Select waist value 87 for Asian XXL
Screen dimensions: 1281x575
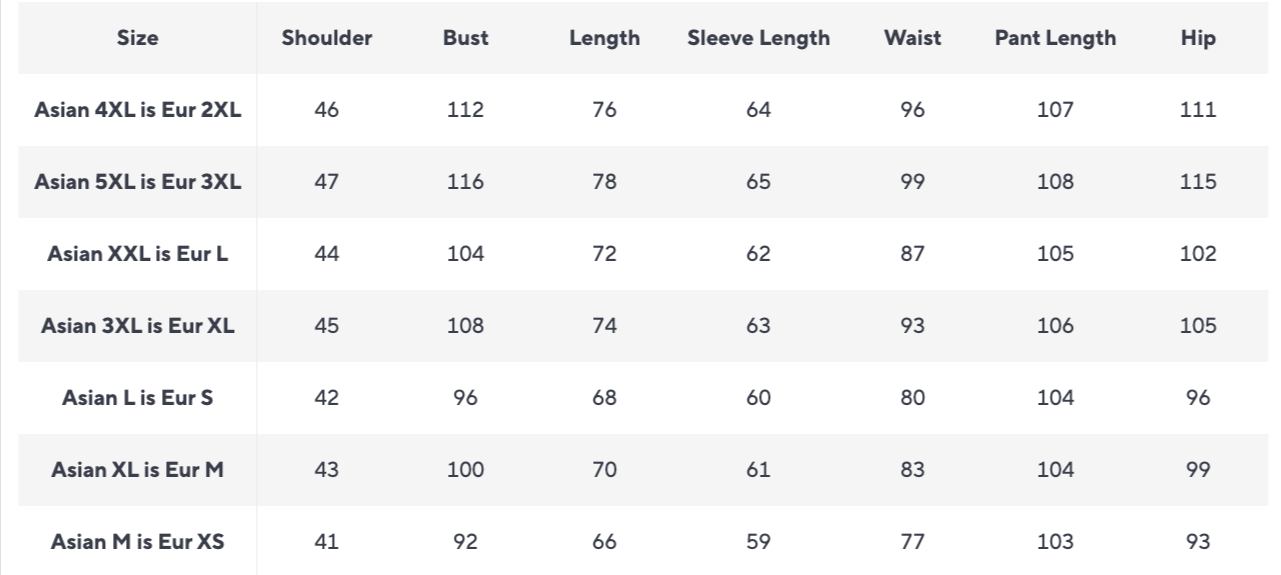912,254
